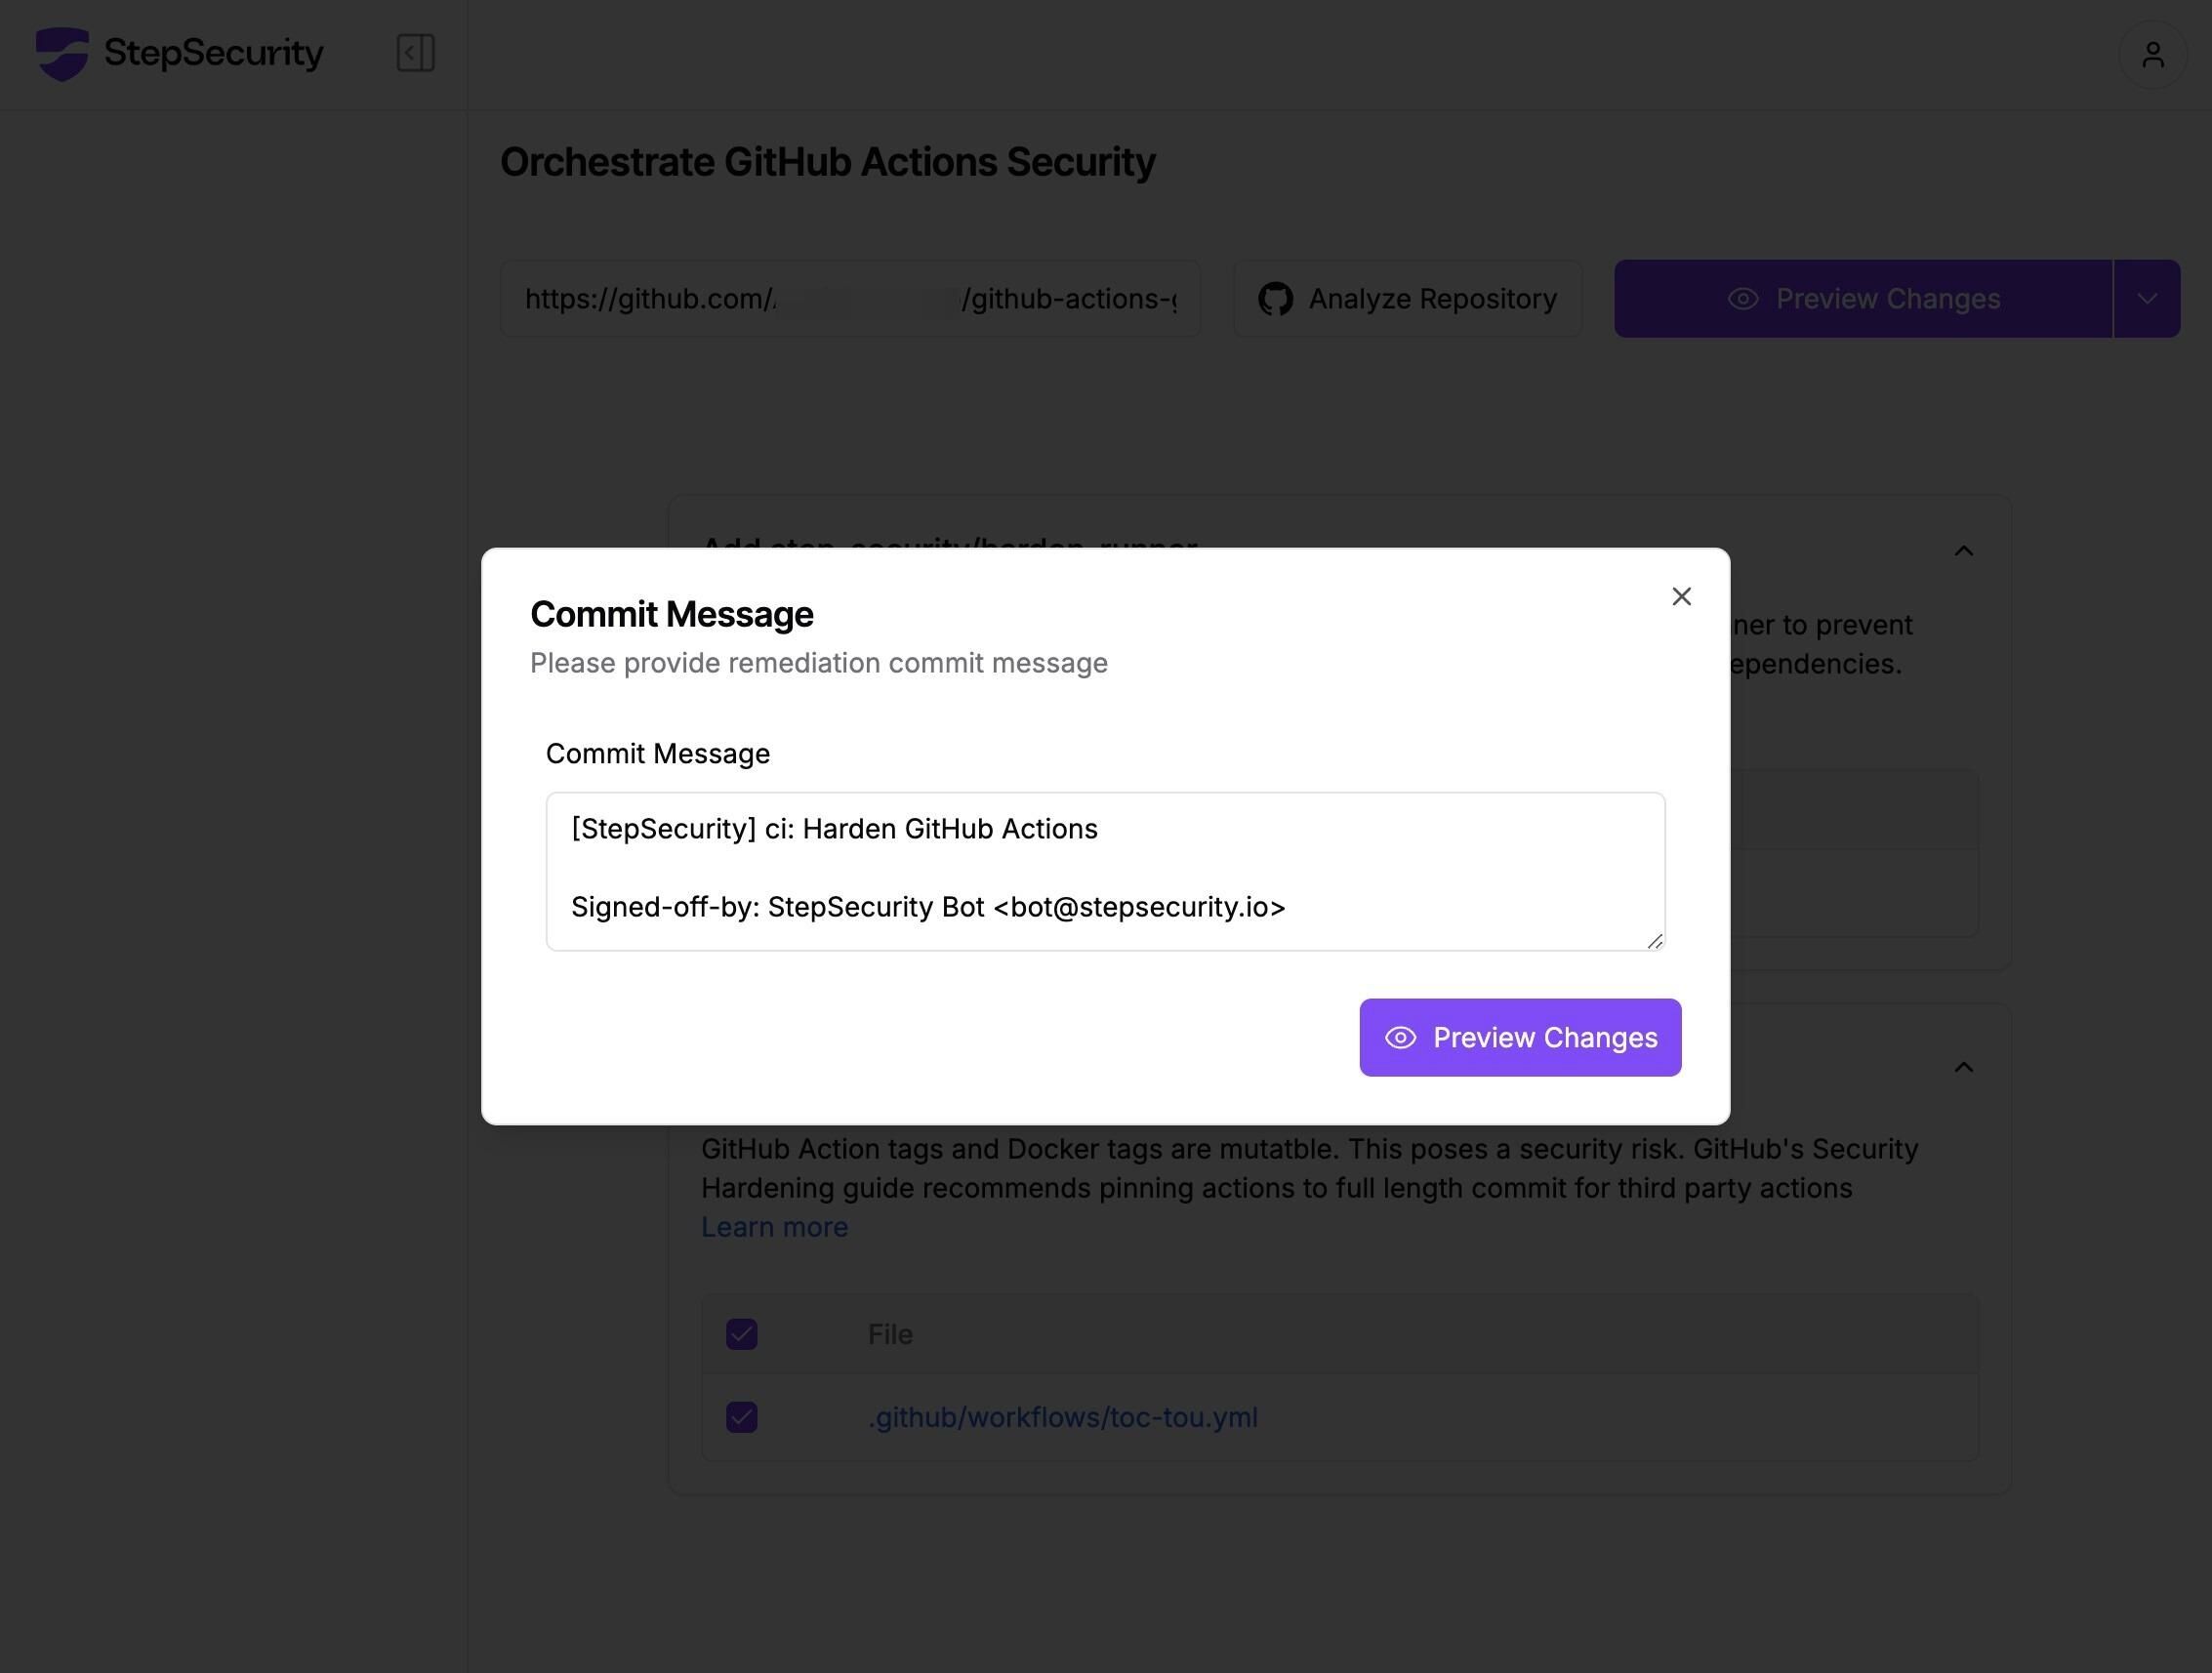Open the .github/workflows/toc-tou.yml link

[1062, 1417]
